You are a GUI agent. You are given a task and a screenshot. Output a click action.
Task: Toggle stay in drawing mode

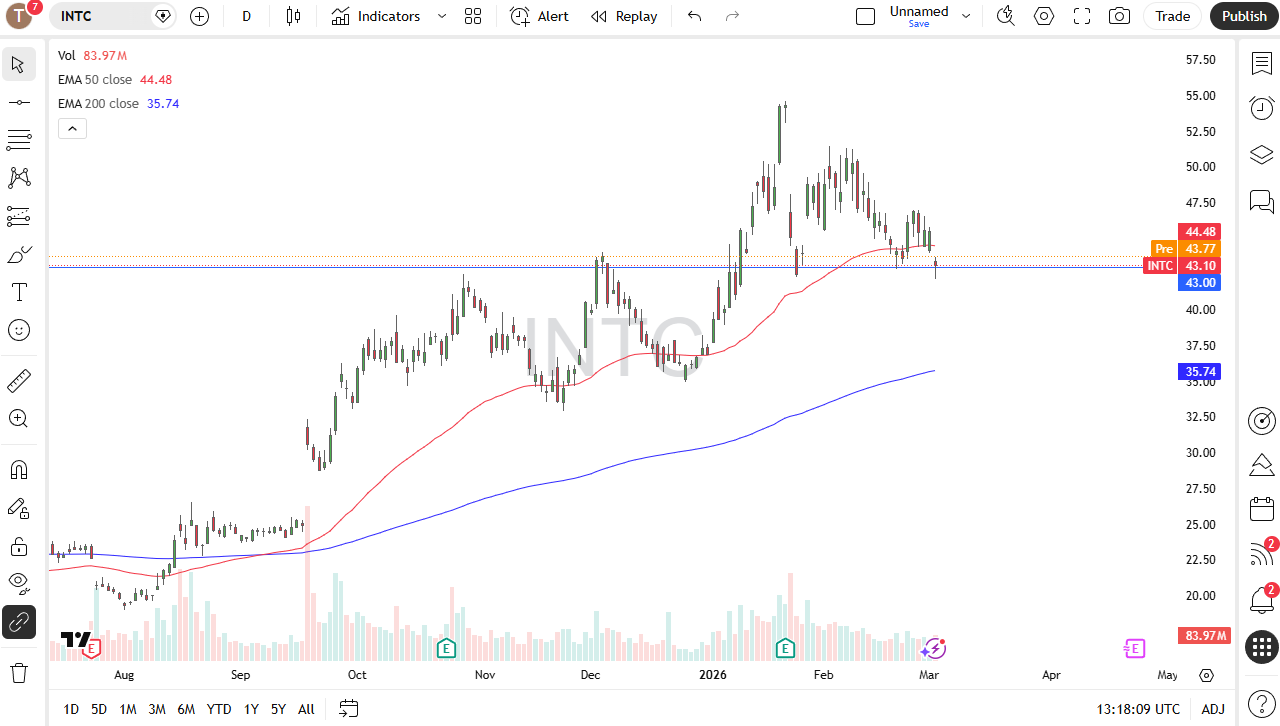[19, 508]
